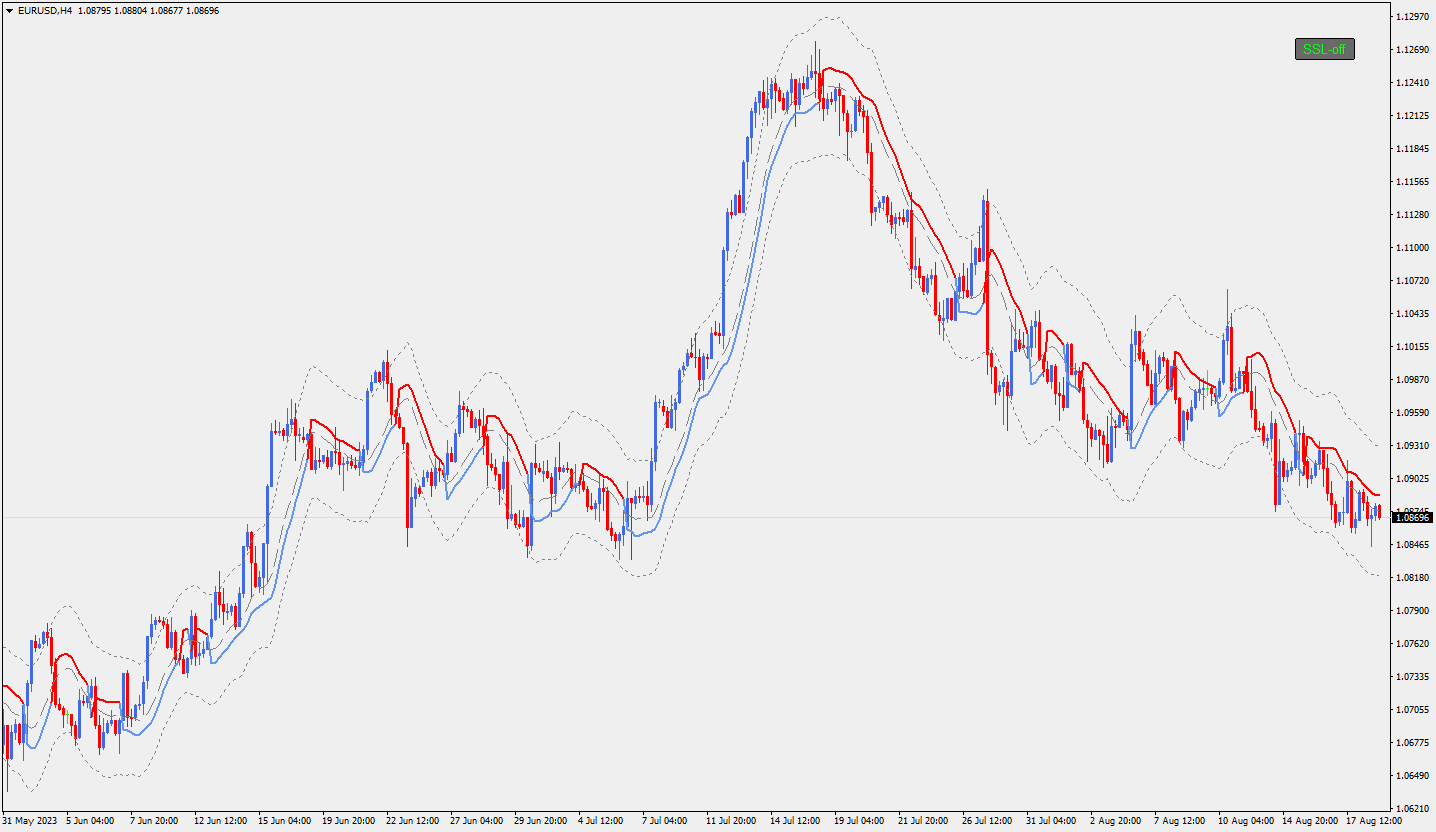Click the 1.12970 price on the scale
Image resolution: width=1436 pixels, height=832 pixels.
1412,17
